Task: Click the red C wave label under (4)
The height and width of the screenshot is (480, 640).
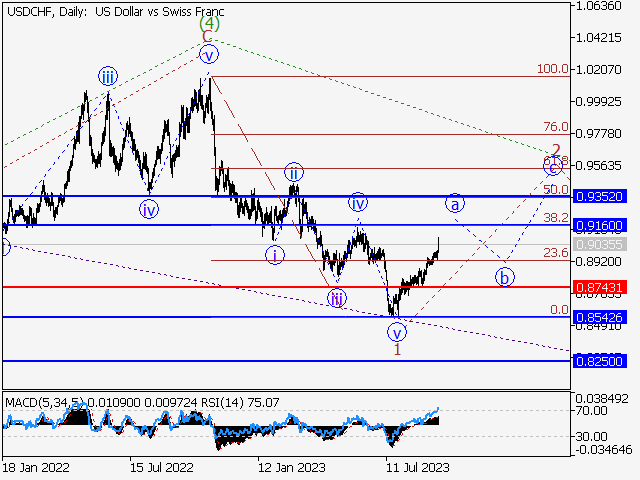Action: [x=207, y=36]
